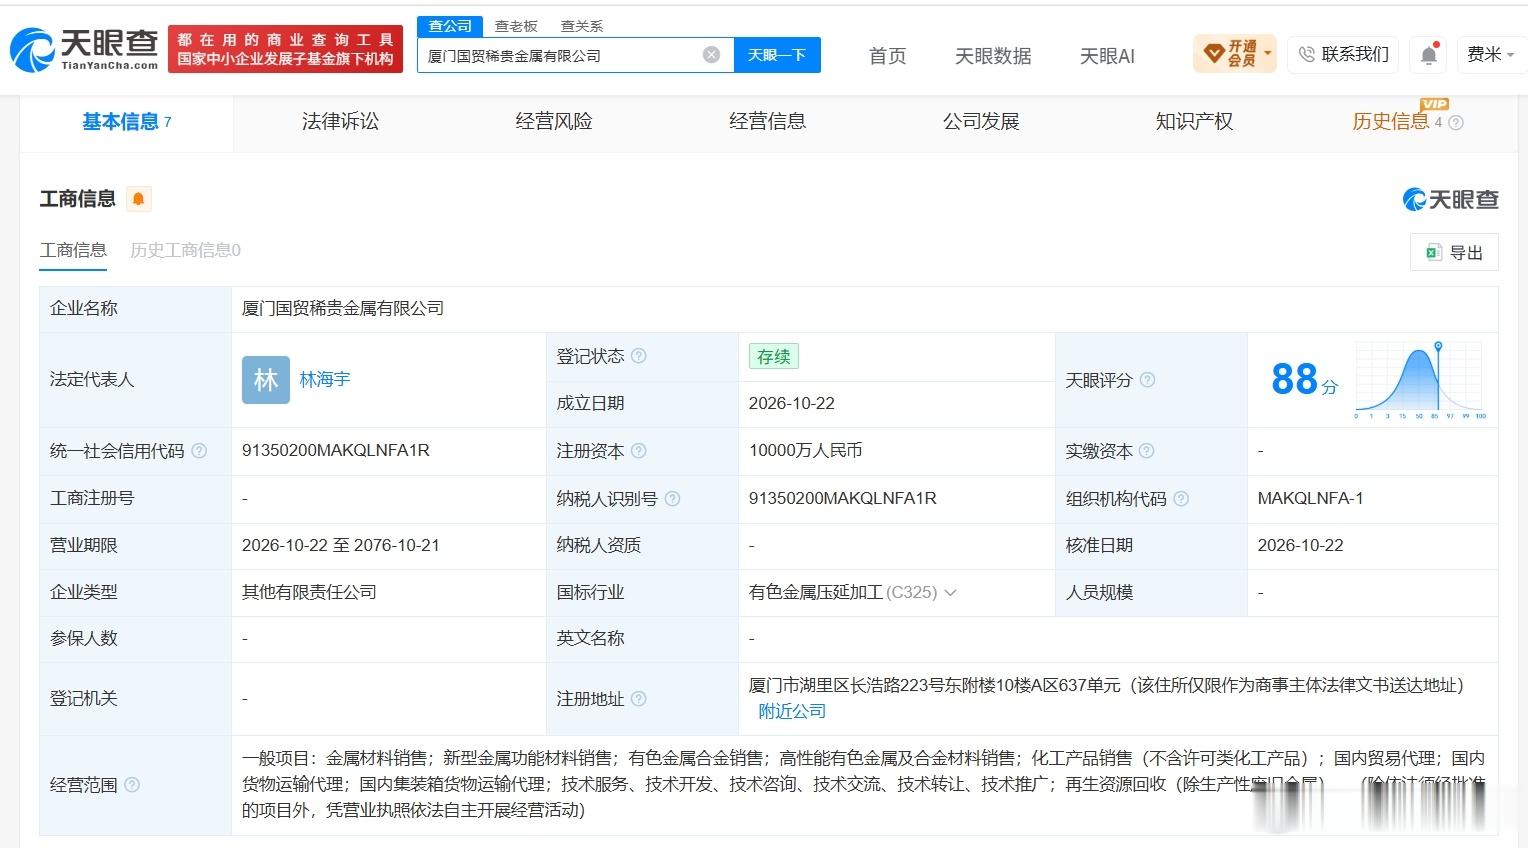This screenshot has width=1528, height=848.
Task: Click the 附近公司 link
Action: [792, 711]
